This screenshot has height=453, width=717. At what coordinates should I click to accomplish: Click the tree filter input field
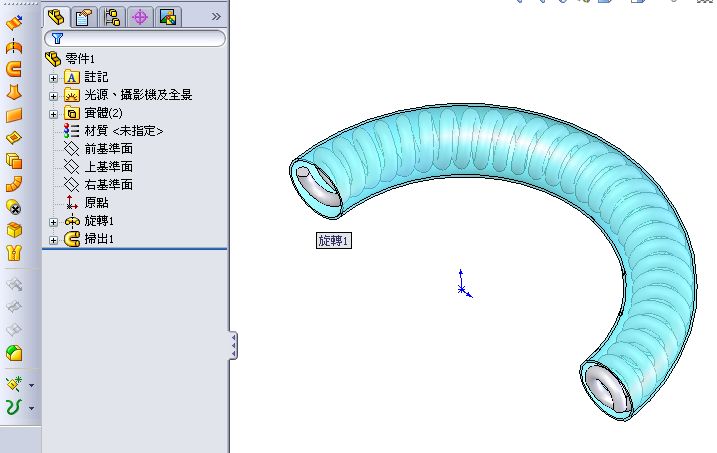[x=135, y=38]
